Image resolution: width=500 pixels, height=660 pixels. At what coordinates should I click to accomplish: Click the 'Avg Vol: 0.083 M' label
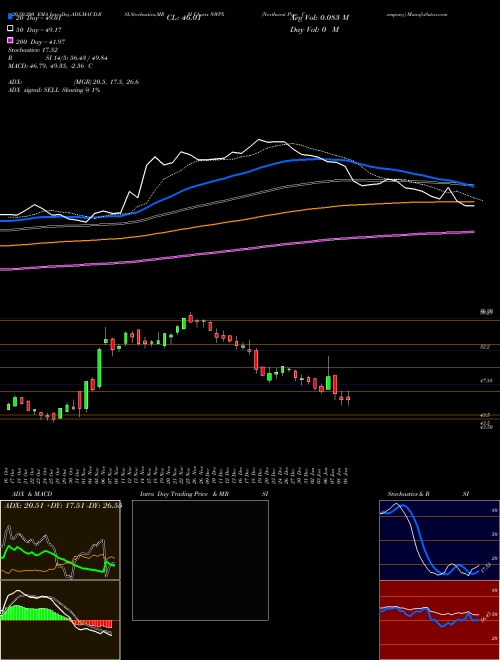point(319,18)
